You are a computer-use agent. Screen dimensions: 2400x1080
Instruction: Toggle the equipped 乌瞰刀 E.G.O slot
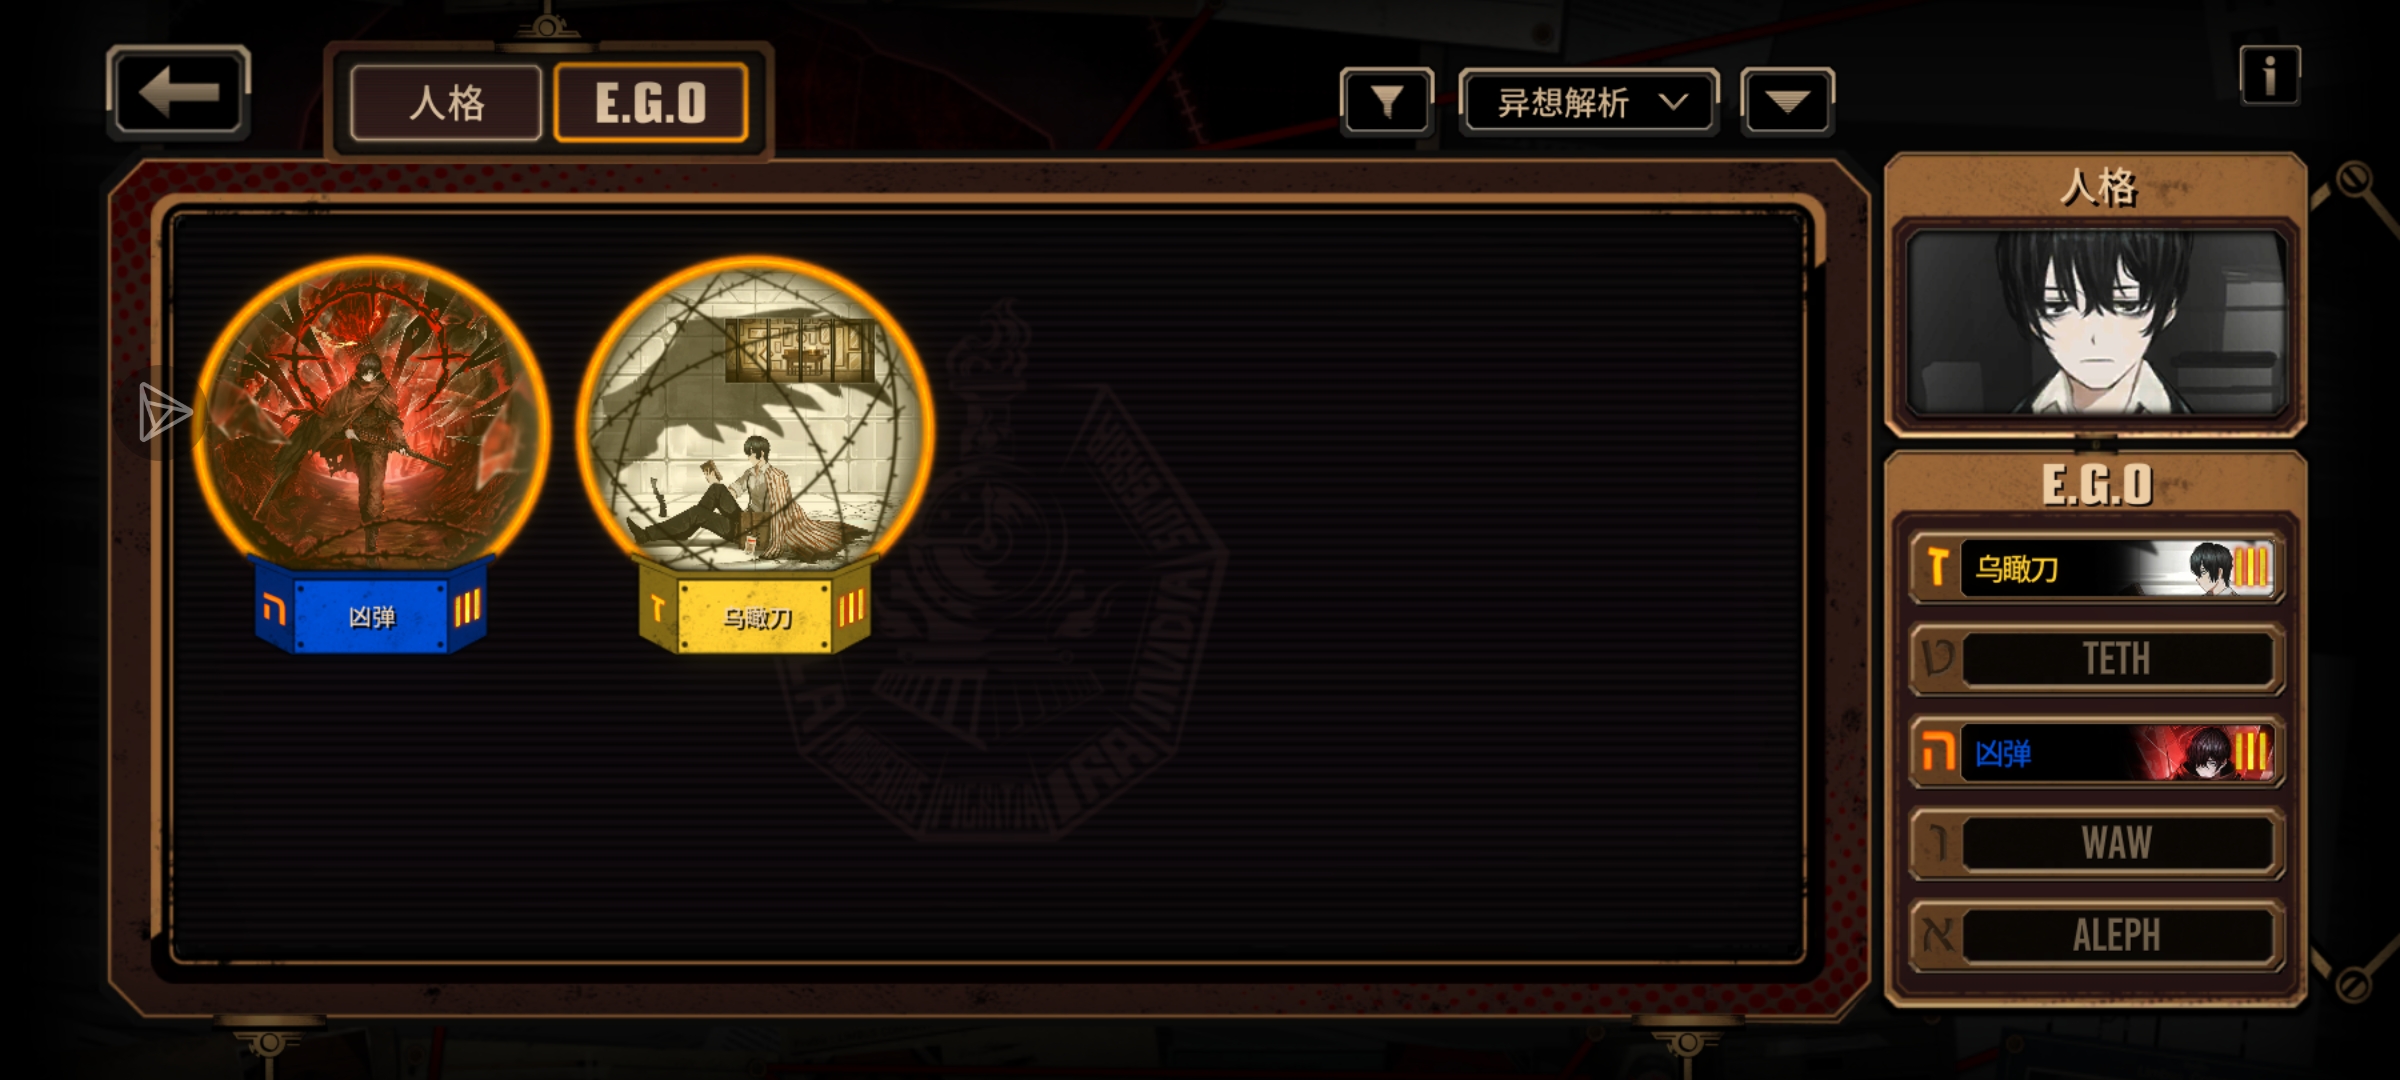(x=2096, y=568)
